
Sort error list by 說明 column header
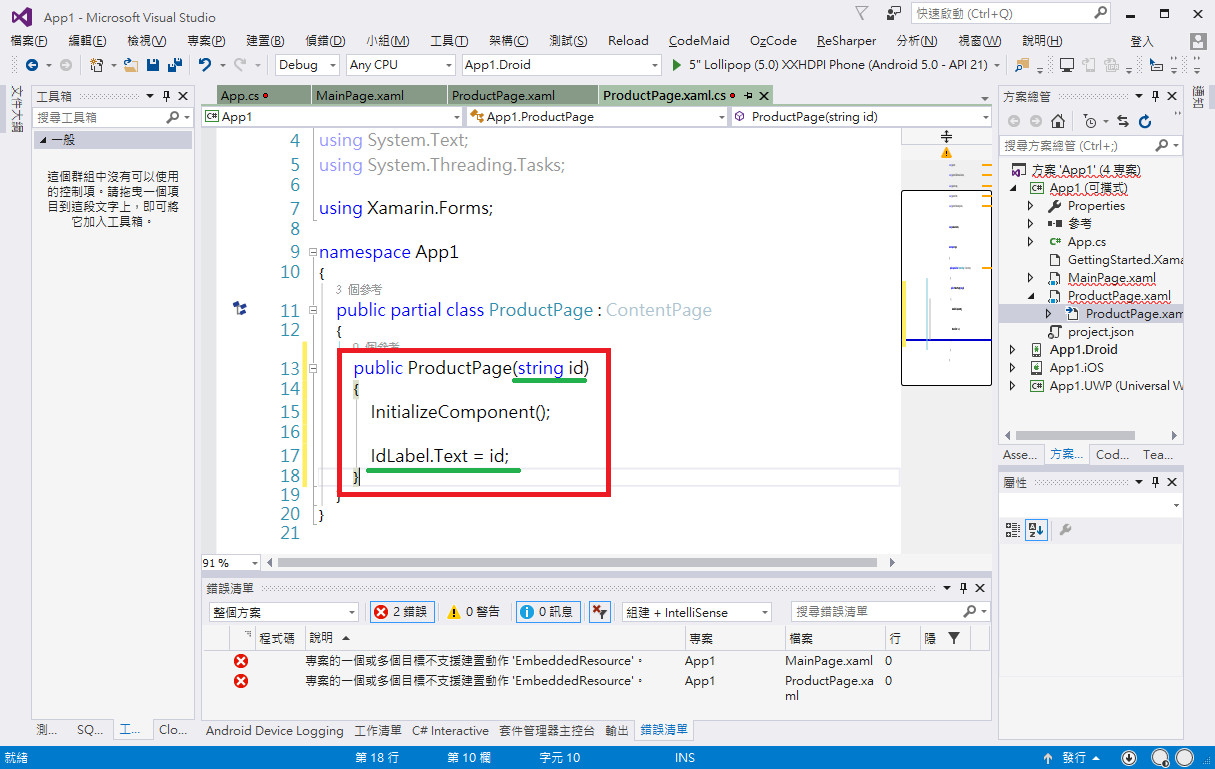click(493, 637)
